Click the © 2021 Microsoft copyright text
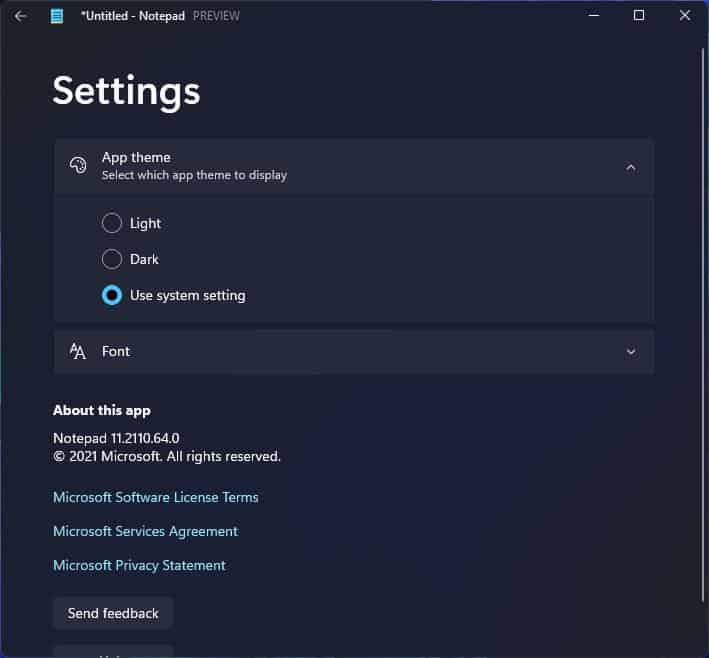Image resolution: width=709 pixels, height=658 pixels. pos(167,457)
